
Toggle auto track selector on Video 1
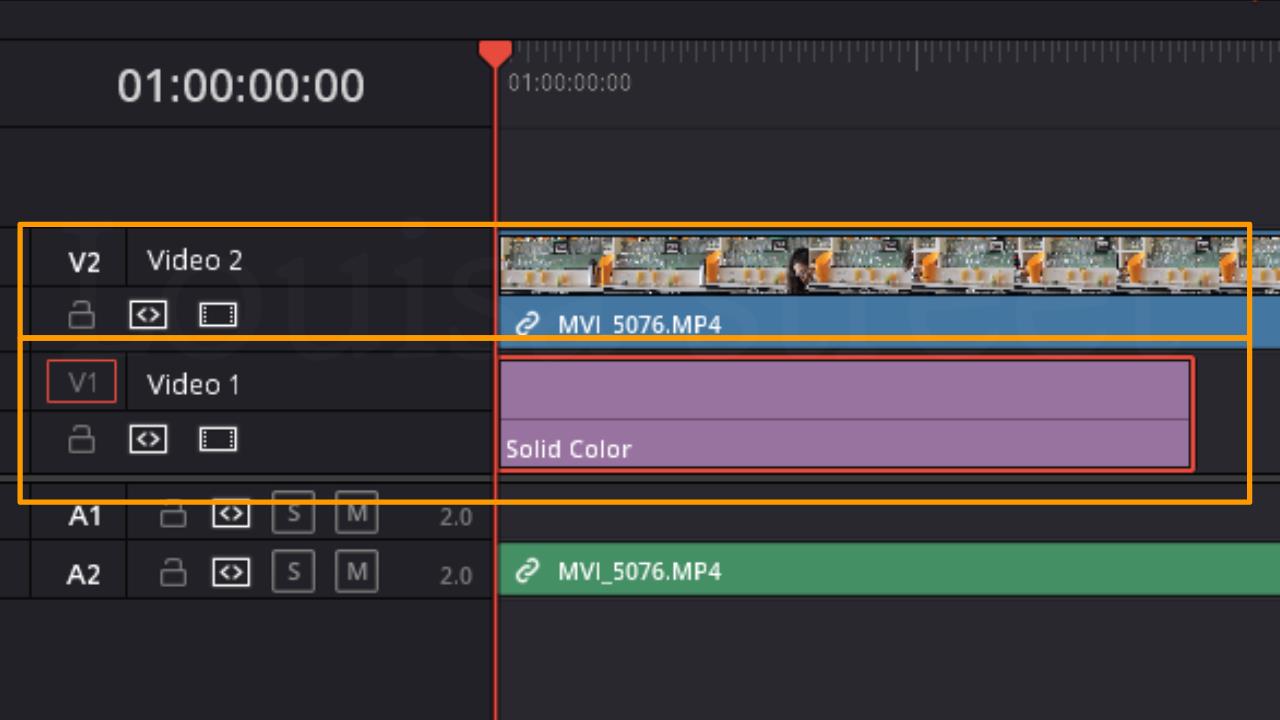148,439
